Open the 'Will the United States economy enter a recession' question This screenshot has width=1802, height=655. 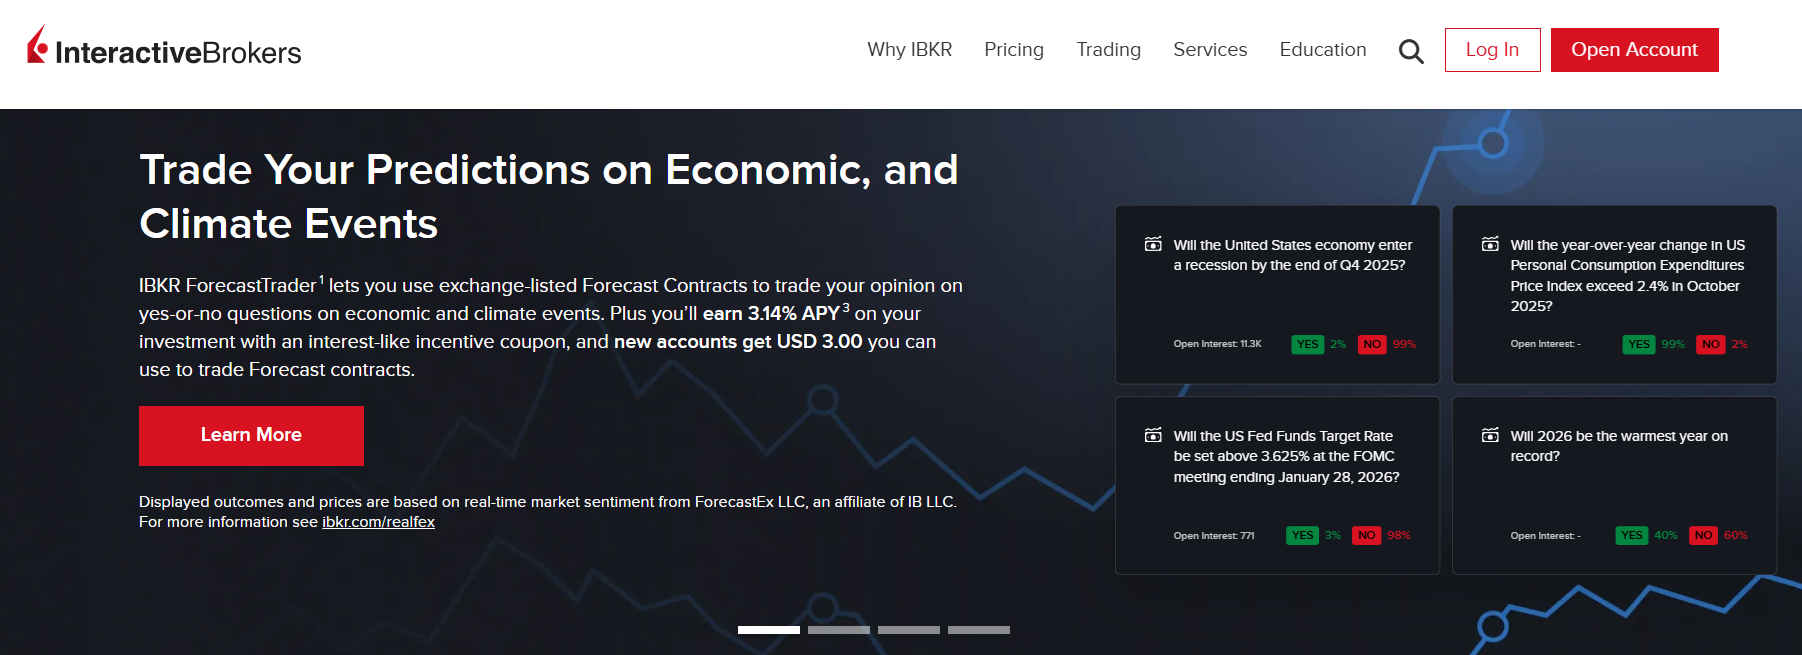(x=1292, y=255)
